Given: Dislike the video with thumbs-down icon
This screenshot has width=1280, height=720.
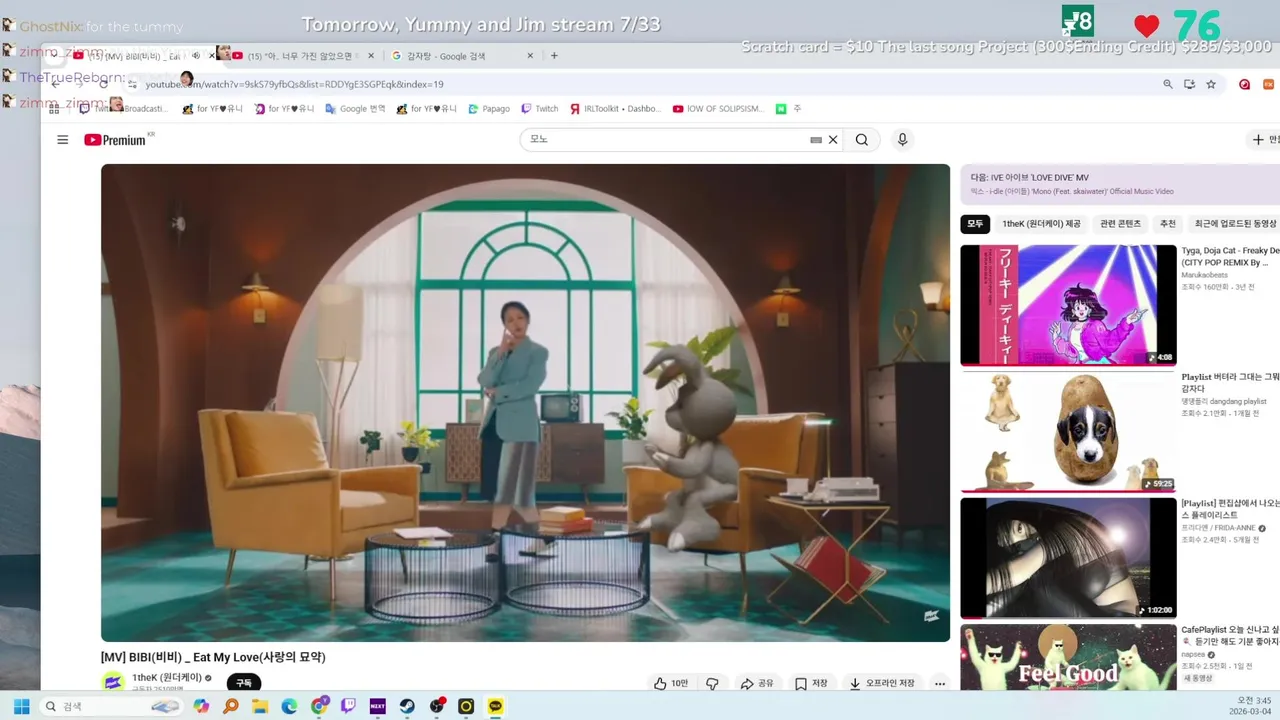Looking at the screenshot, I should click(712, 684).
